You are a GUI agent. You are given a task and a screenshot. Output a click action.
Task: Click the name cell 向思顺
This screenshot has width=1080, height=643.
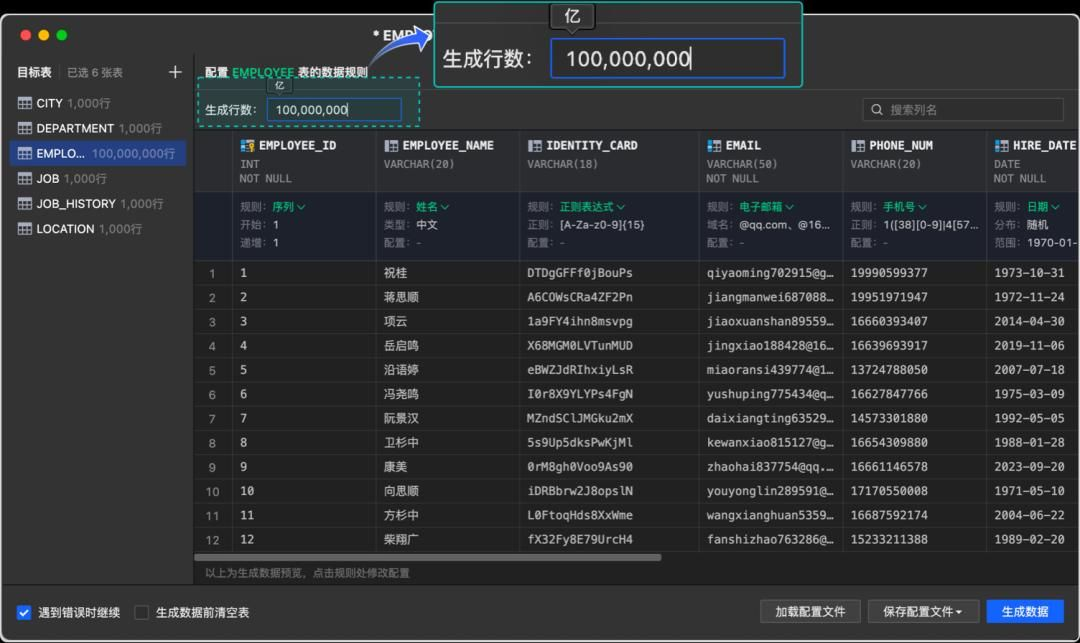pos(401,491)
